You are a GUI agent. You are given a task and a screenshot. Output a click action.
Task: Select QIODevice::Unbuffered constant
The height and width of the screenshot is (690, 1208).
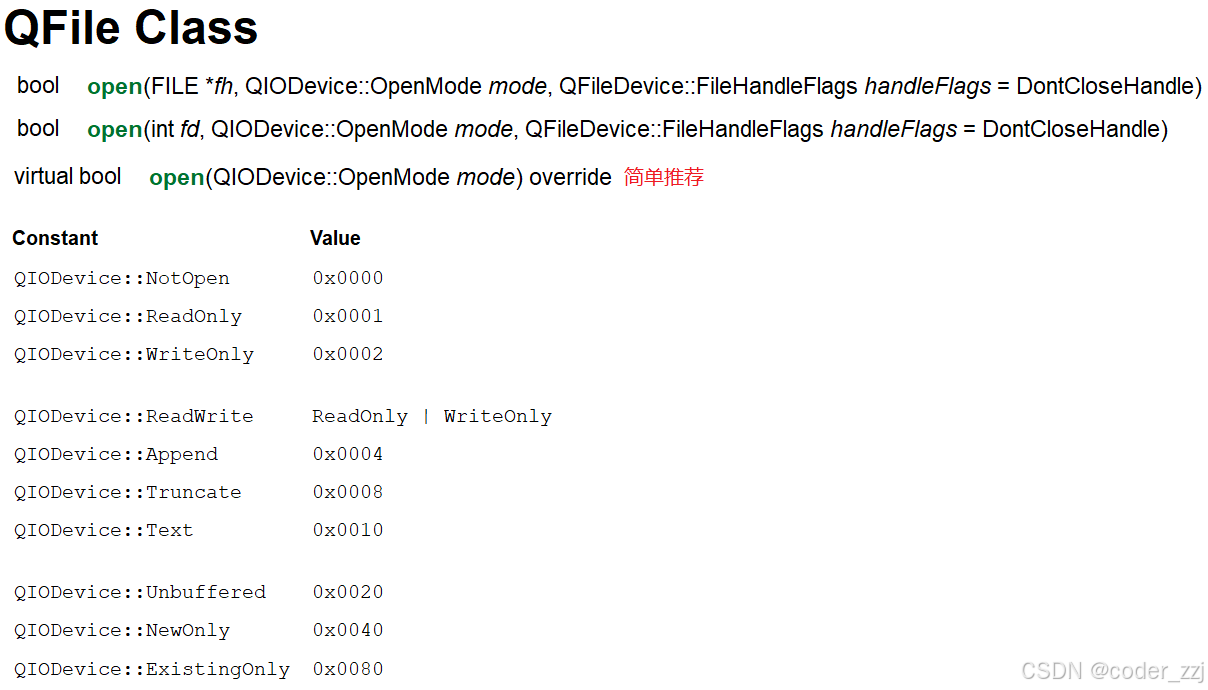point(140,592)
